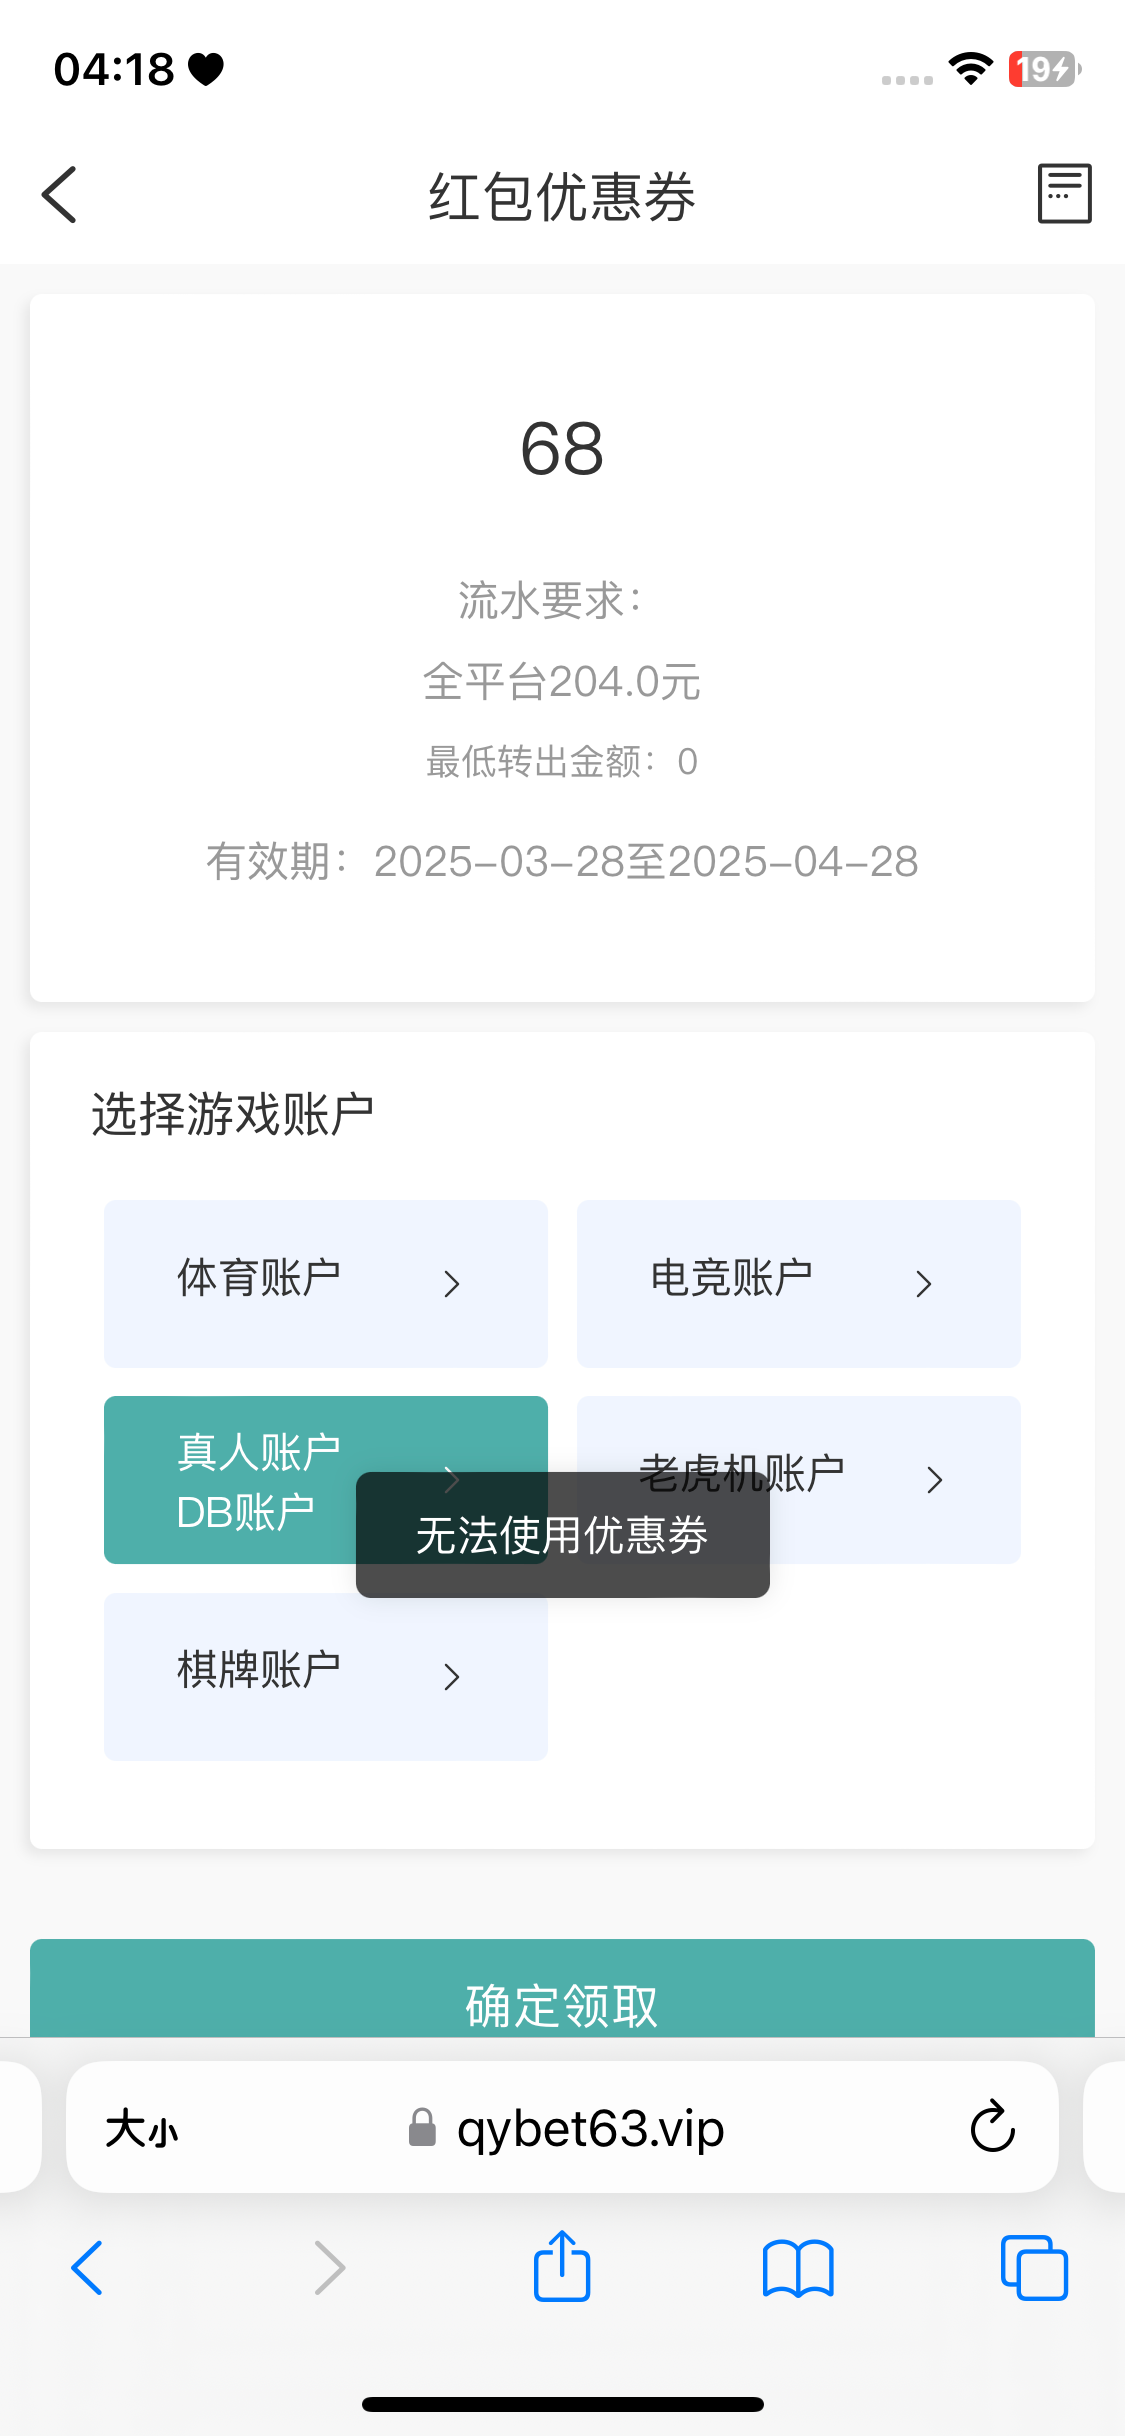Open the Safari share sheet

[x=562, y=2266]
